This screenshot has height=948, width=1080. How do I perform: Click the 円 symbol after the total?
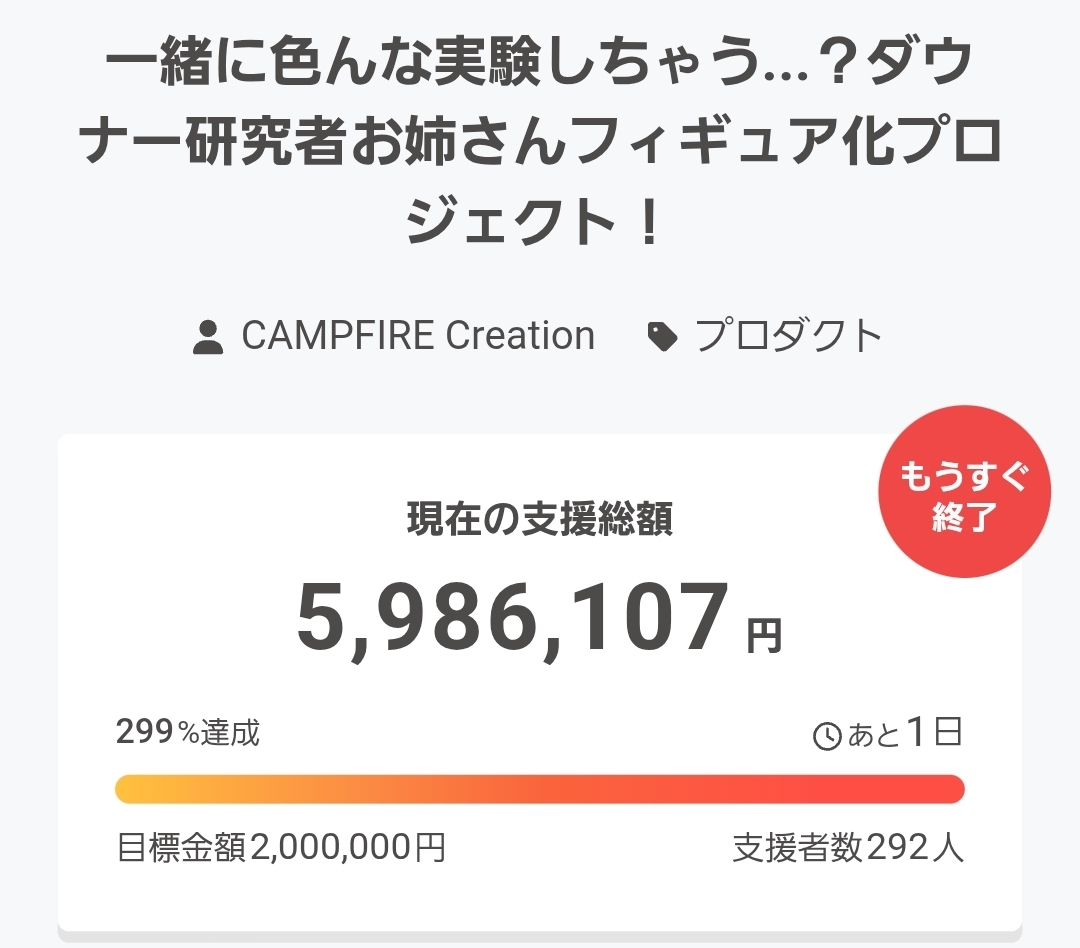click(x=765, y=636)
